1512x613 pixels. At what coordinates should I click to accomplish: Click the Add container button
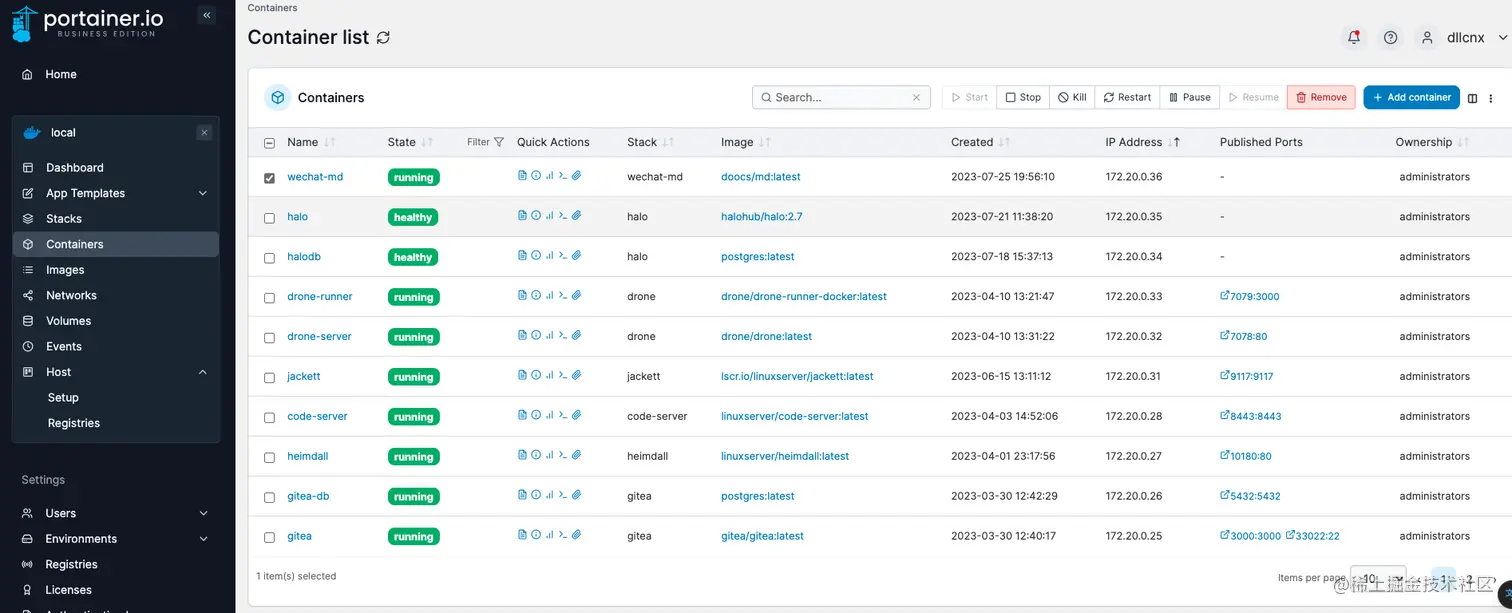click(1411, 97)
